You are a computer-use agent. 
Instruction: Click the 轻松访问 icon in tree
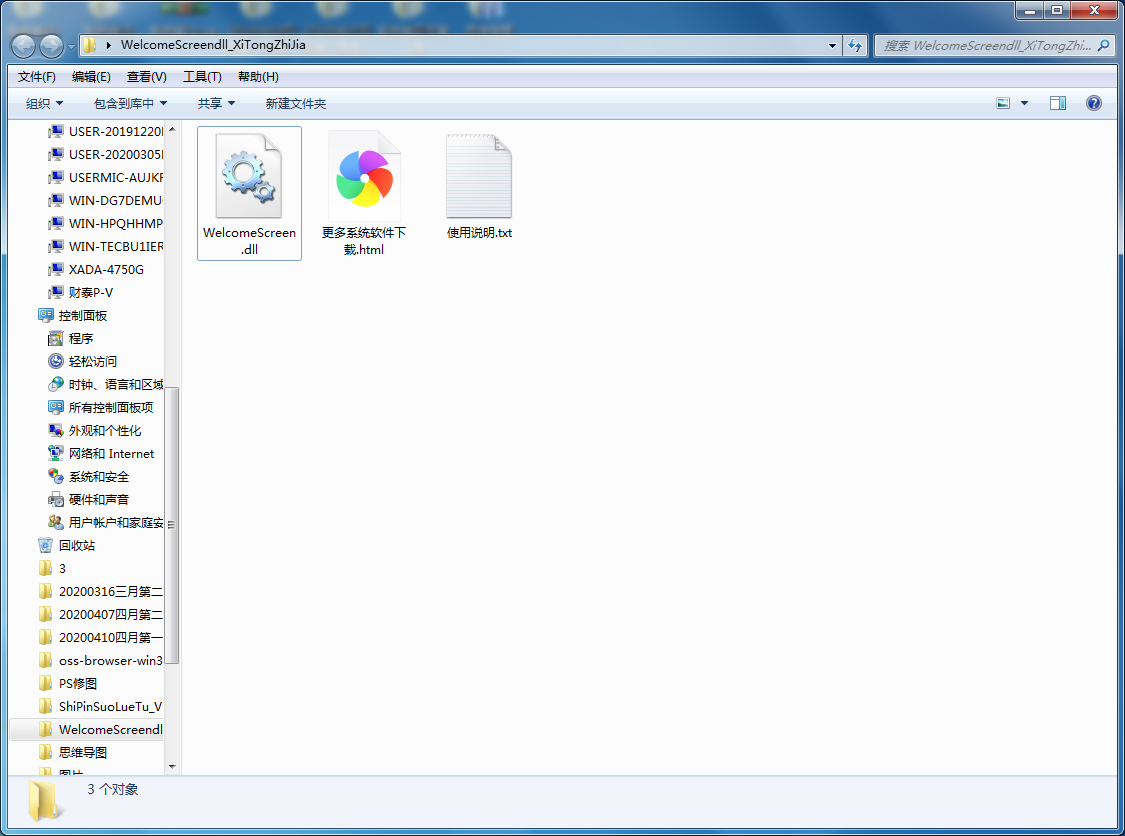[55, 361]
